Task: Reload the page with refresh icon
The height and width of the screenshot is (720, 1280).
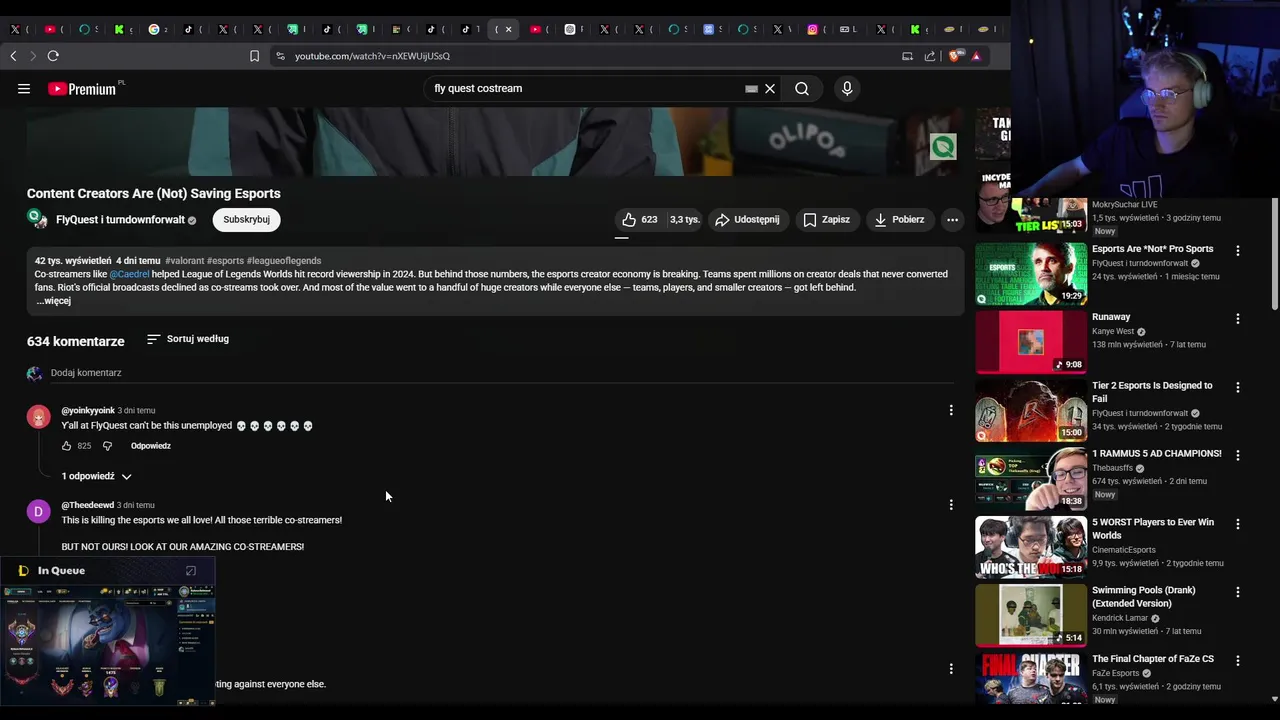Action: (53, 56)
